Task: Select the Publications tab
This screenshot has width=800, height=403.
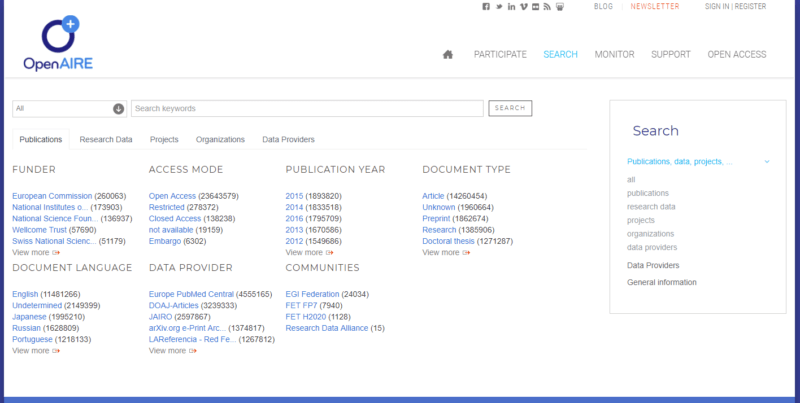Action: 41,139
